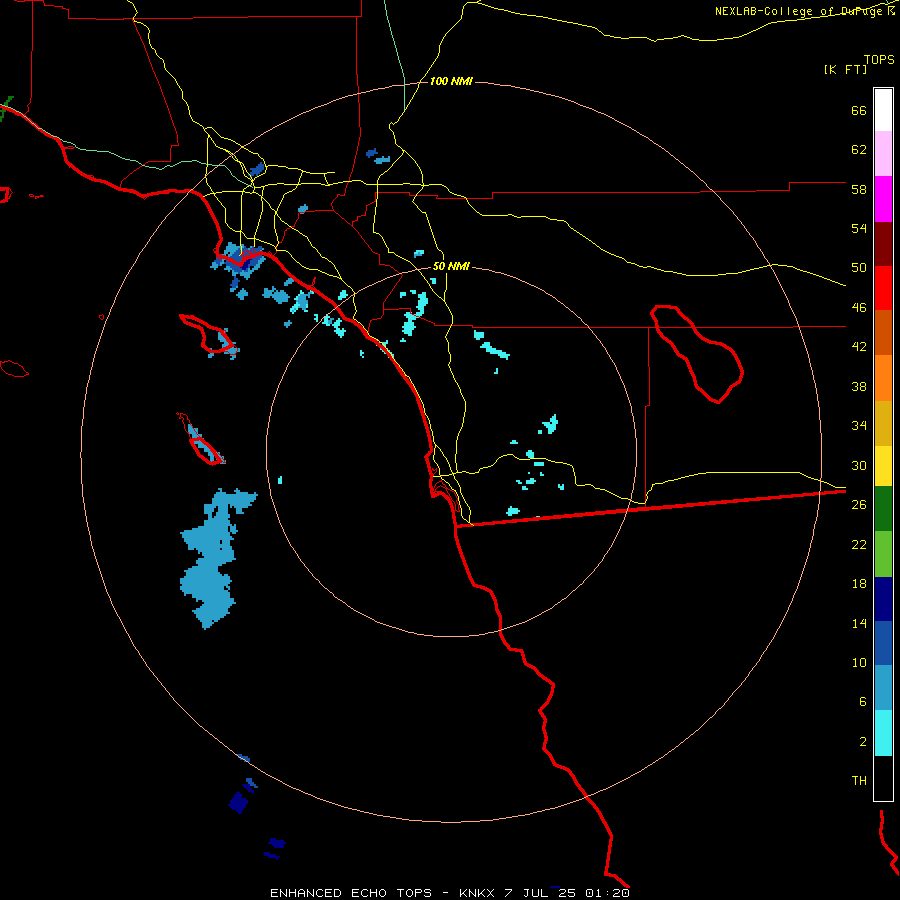Image resolution: width=900 pixels, height=900 pixels.
Task: Click the "50" legend value
Action: click(x=859, y=268)
